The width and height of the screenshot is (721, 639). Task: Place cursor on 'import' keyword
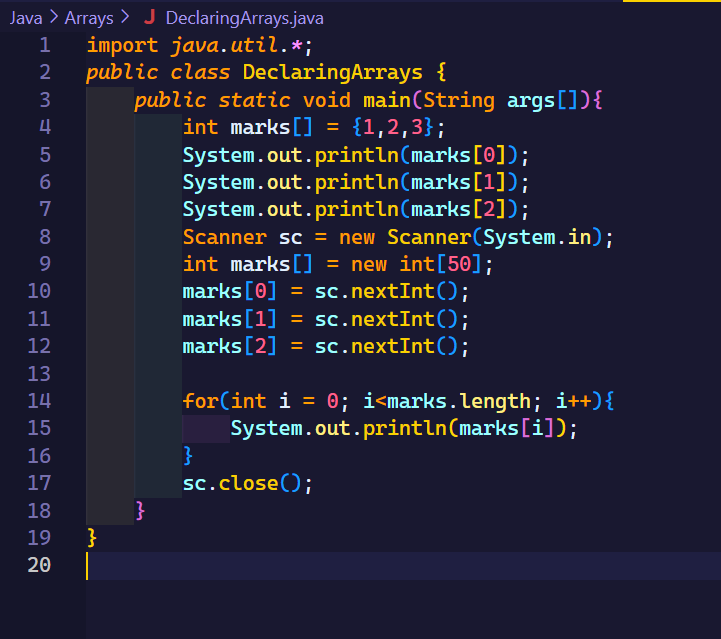122,46
